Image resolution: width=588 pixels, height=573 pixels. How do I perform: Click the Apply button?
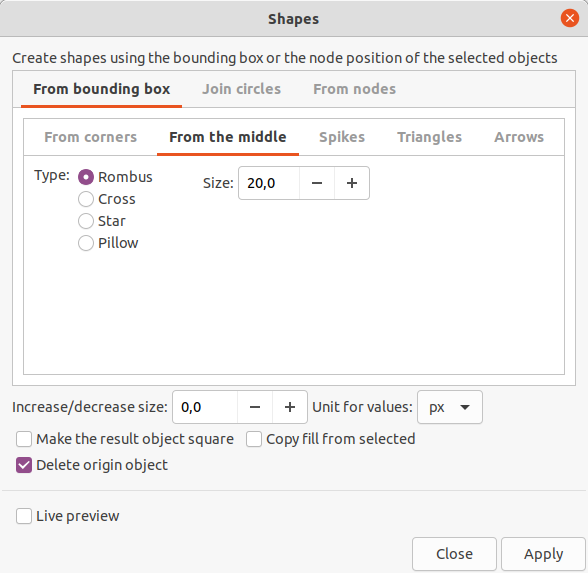pyautogui.click(x=543, y=554)
